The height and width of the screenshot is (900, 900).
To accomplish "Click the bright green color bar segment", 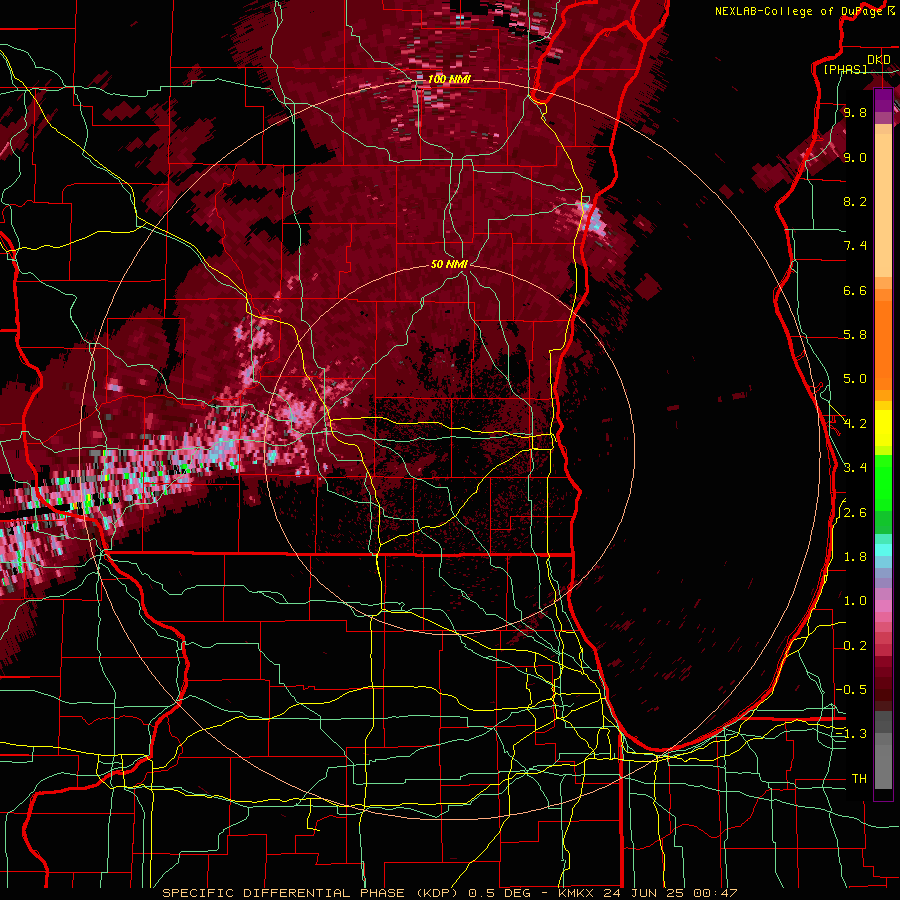I will (x=883, y=482).
